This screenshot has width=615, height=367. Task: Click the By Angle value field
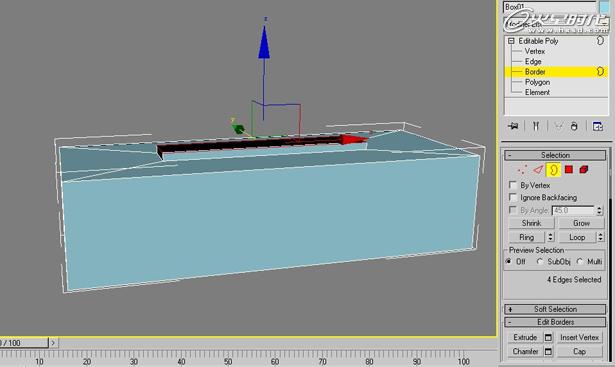pyautogui.click(x=573, y=210)
